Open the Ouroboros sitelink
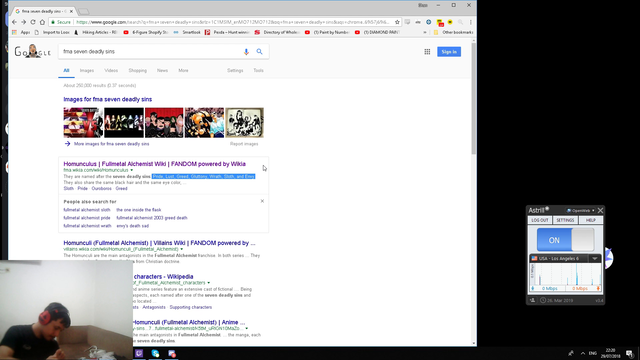 click(101, 189)
